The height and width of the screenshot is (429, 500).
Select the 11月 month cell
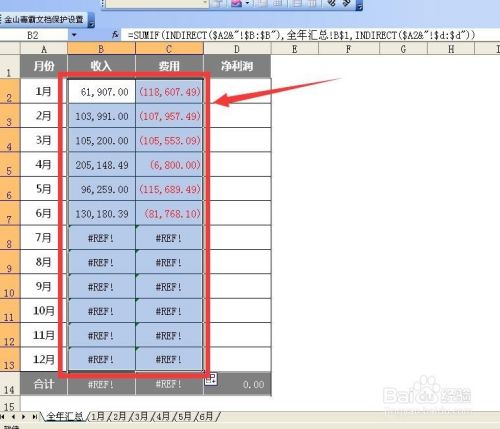tap(44, 335)
